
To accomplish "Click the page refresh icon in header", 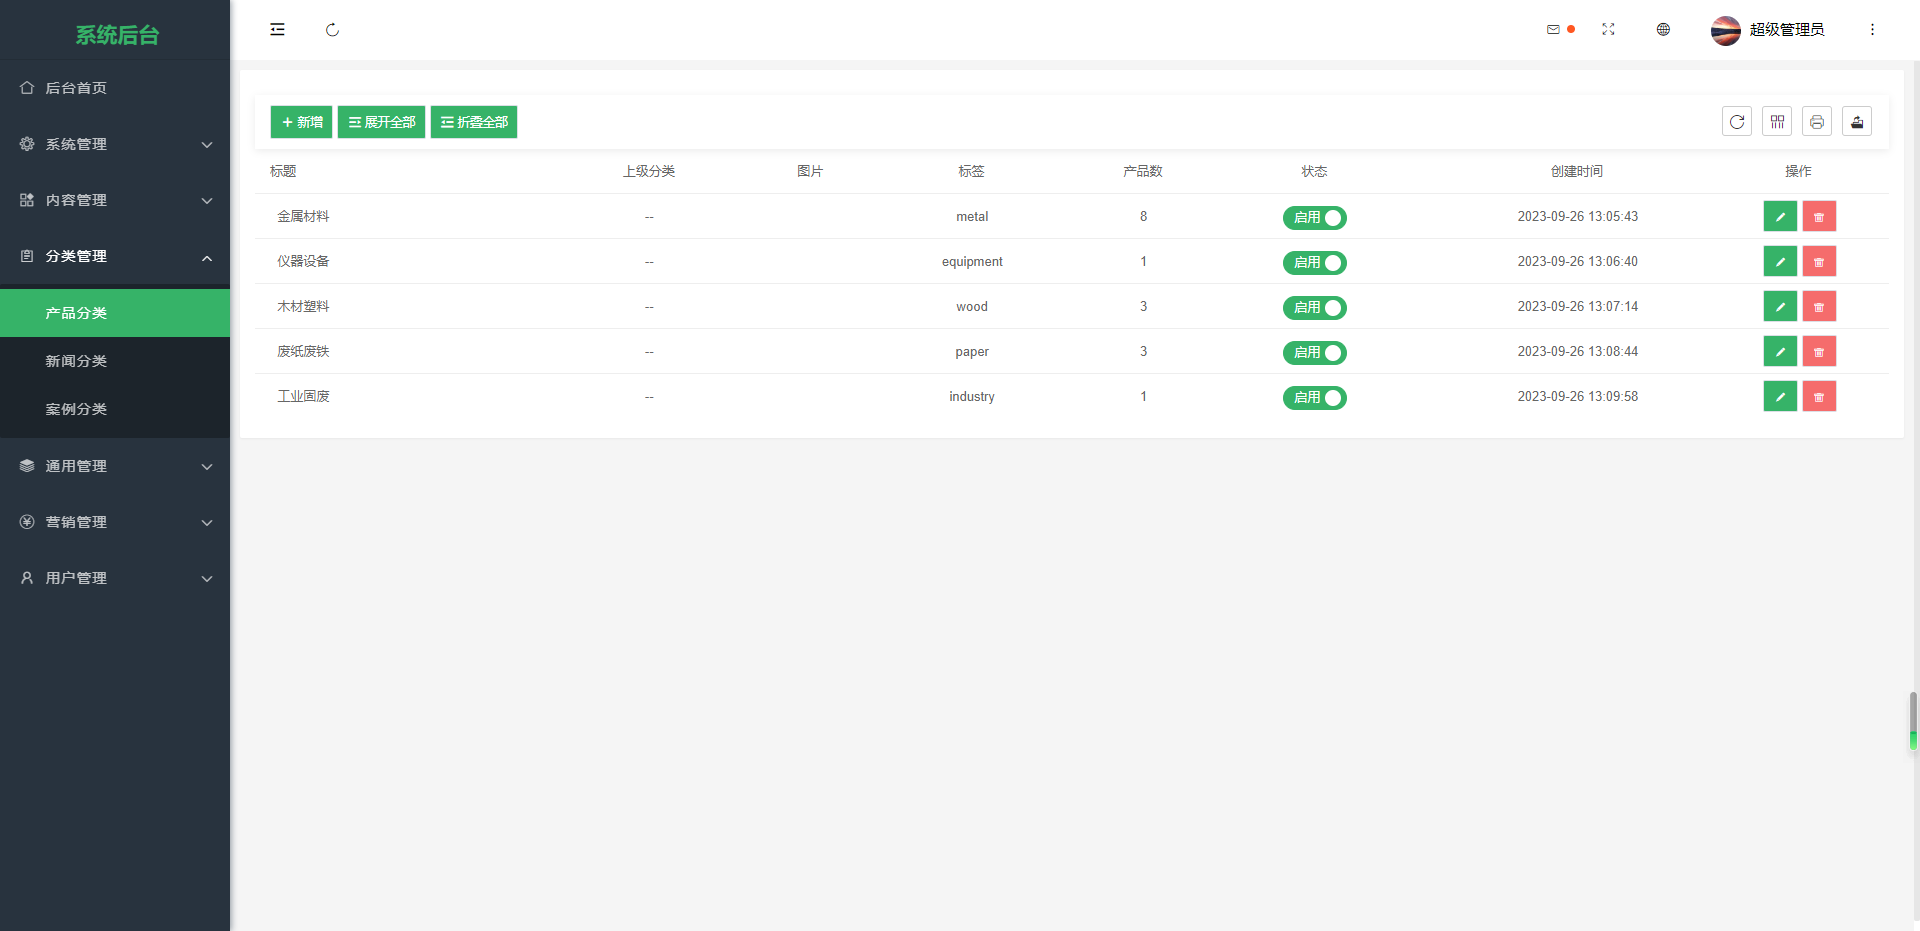I will coord(332,30).
